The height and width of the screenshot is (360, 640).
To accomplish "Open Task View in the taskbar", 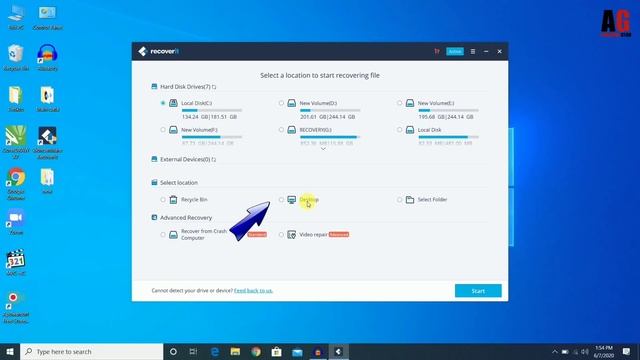I will 193,352.
